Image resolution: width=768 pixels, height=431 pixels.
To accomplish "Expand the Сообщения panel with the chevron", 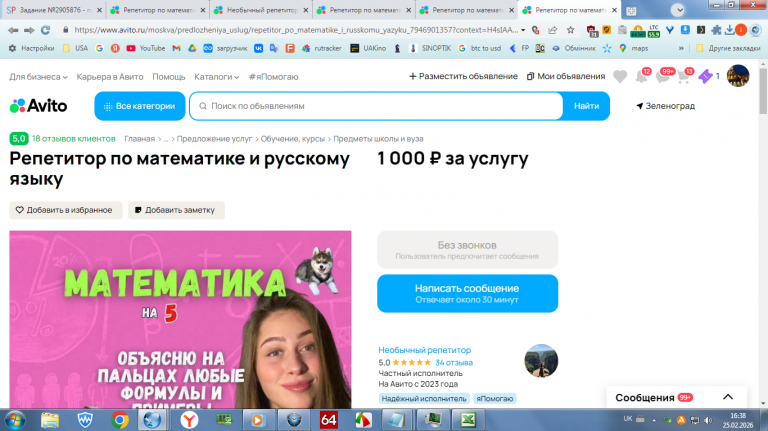I will [728, 397].
